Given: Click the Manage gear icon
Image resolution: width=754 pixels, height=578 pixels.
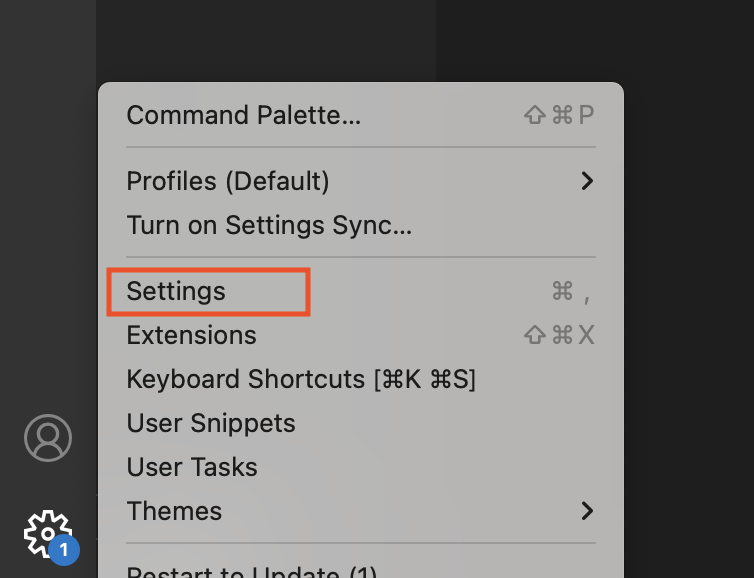Looking at the screenshot, I should 46,533.
